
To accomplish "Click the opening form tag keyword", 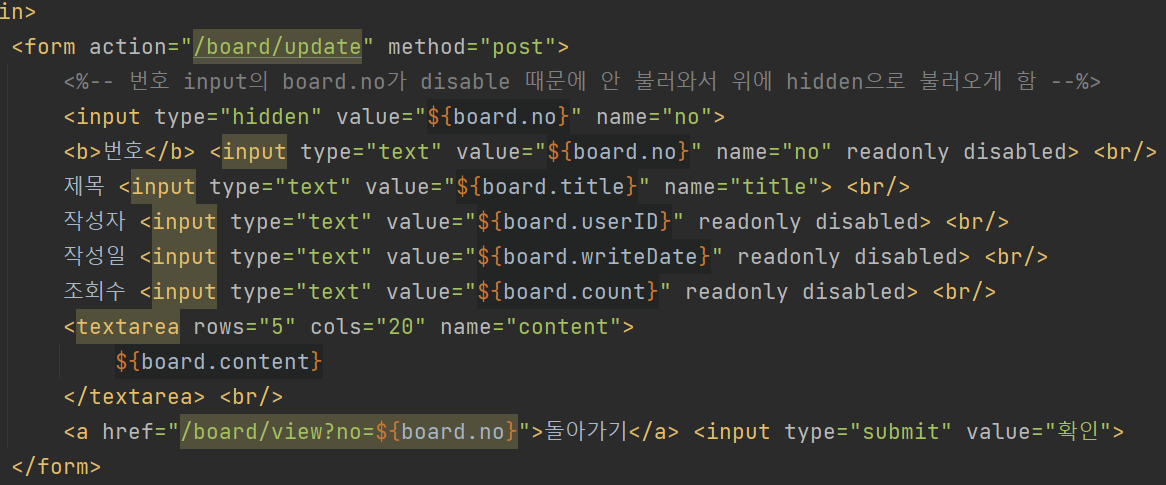I will click(50, 48).
